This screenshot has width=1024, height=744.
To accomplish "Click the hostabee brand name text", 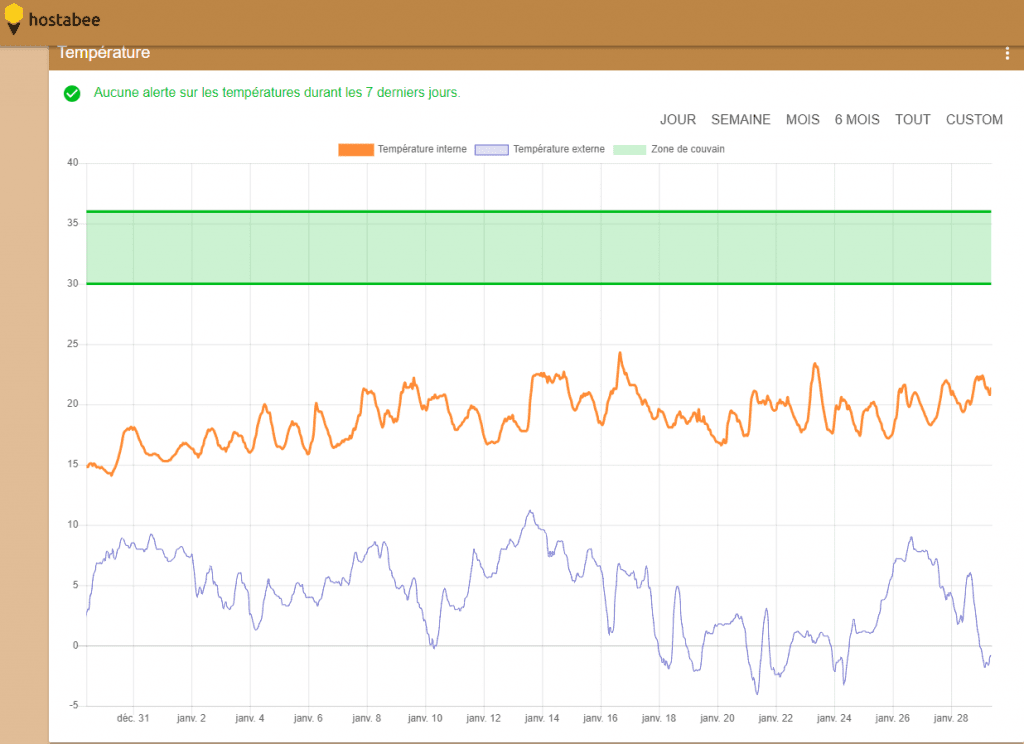I will click(x=64, y=20).
